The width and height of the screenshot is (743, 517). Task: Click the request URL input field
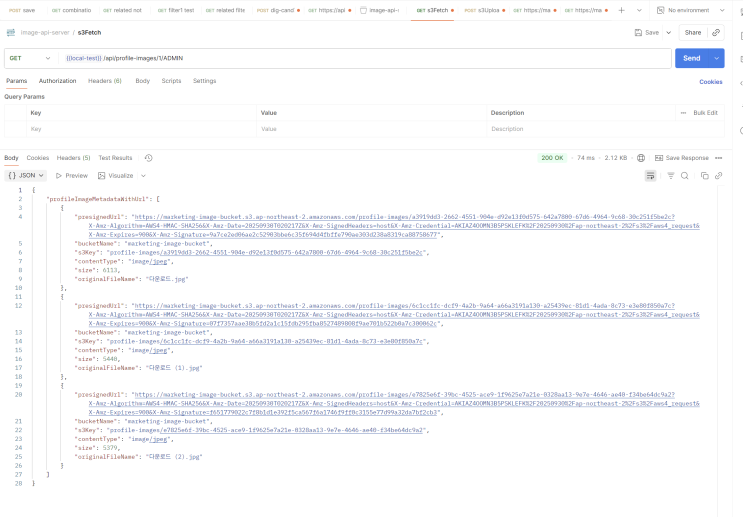(365, 58)
